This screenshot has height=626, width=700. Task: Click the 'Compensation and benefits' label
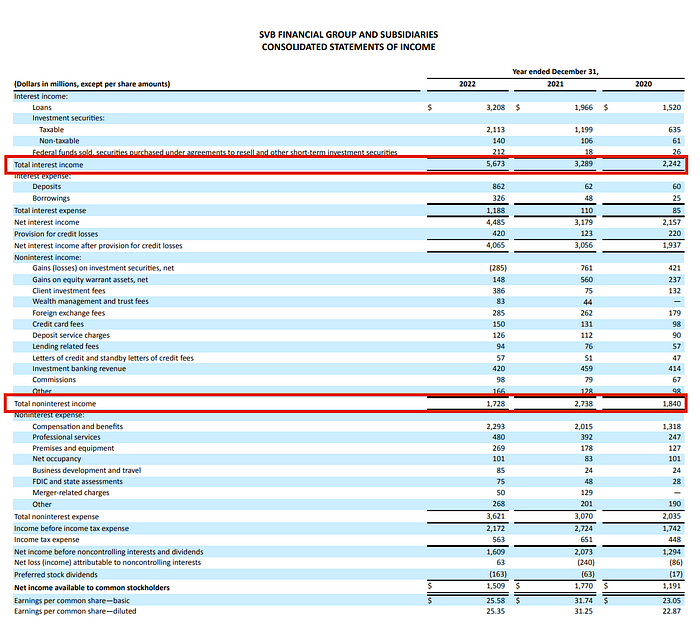[x=77, y=426]
